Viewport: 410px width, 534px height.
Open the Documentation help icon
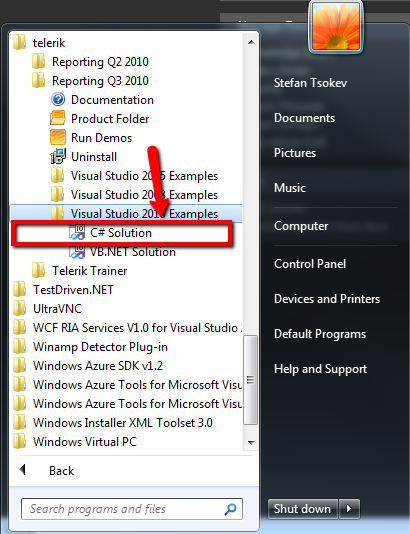coord(58,99)
